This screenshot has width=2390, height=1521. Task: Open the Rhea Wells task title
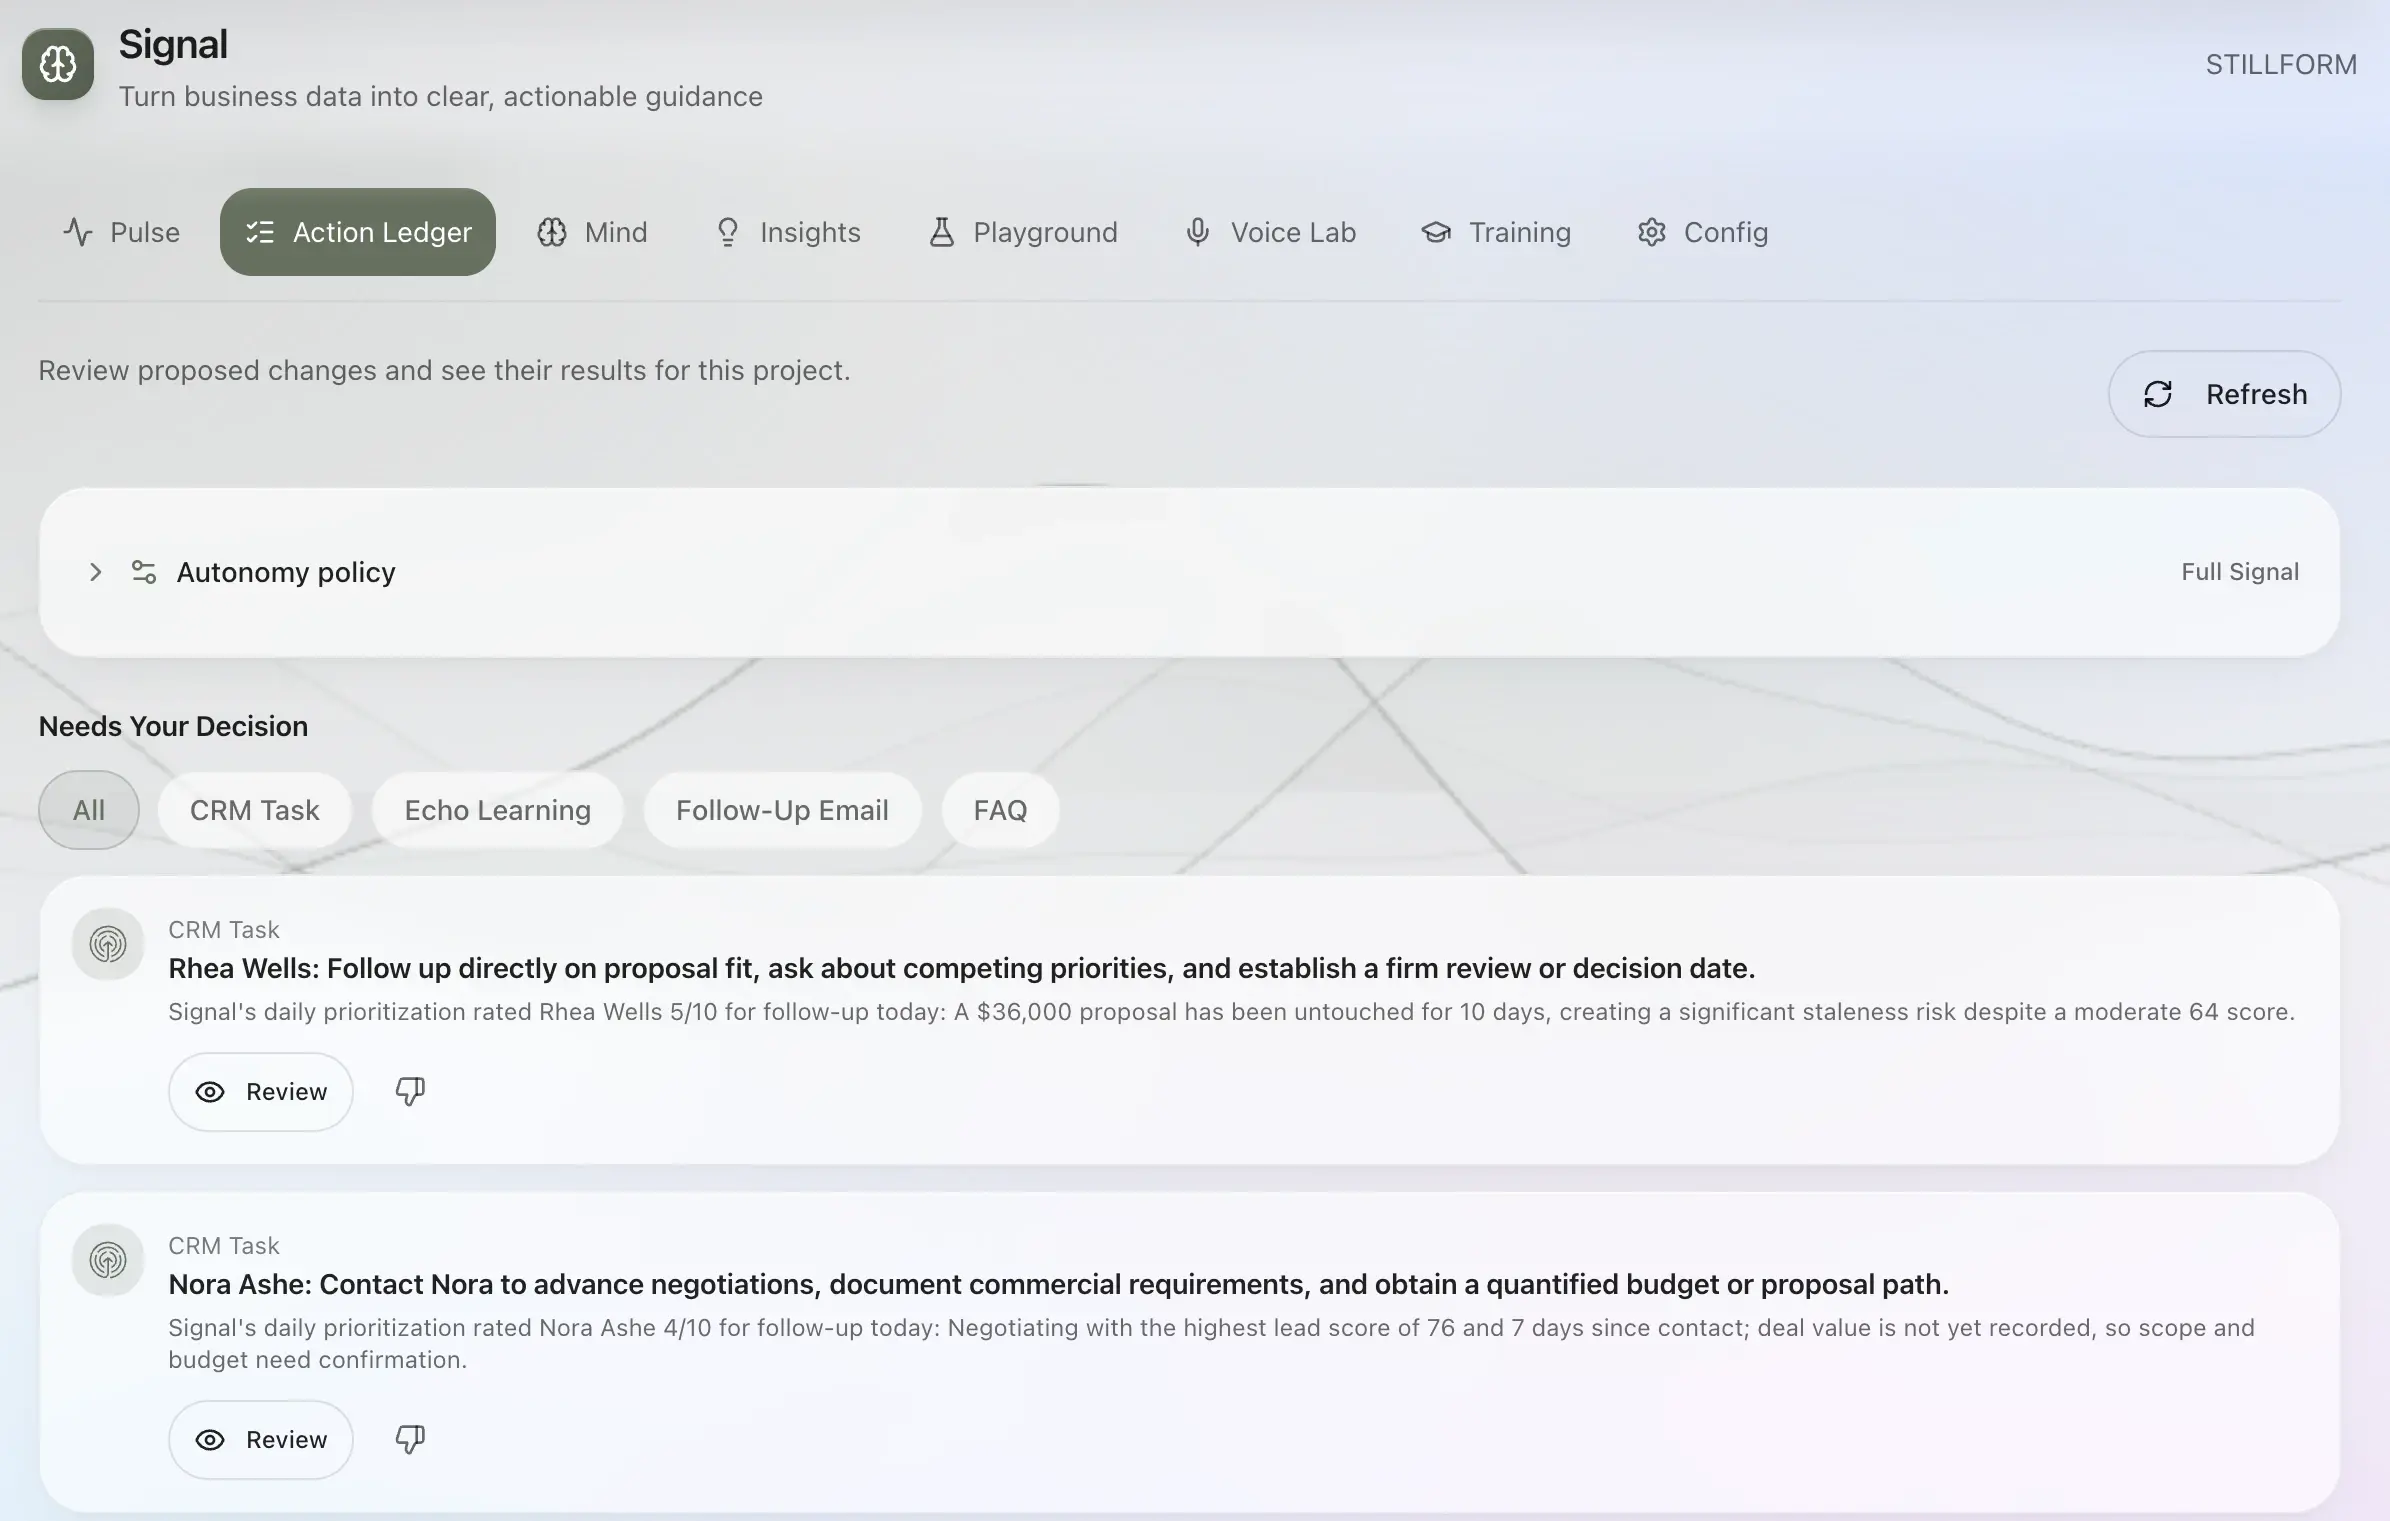962,968
